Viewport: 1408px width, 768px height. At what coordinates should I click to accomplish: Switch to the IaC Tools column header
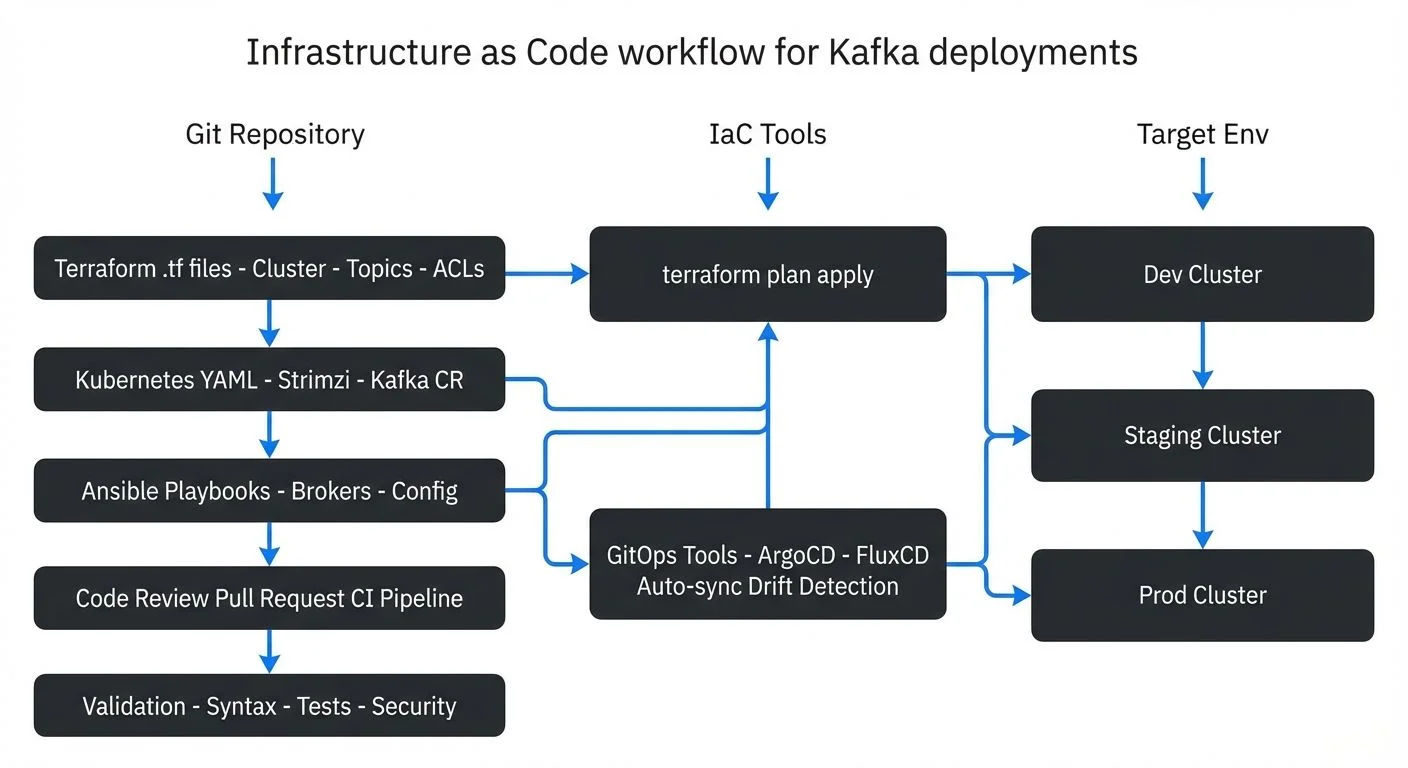click(767, 133)
